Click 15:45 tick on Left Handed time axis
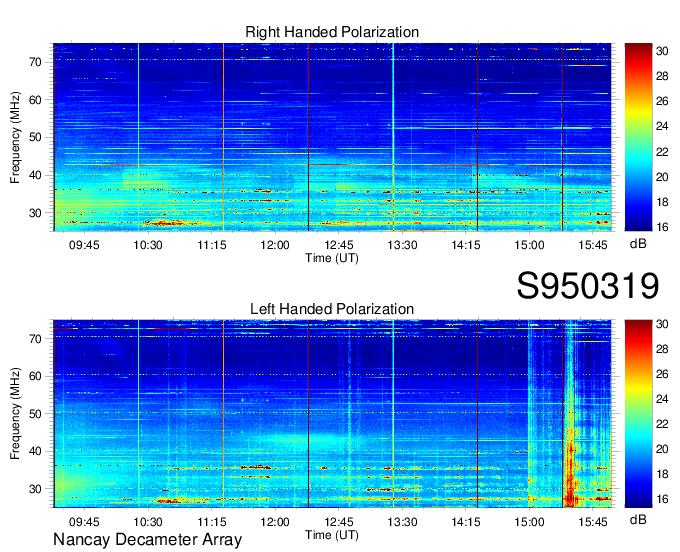The width and height of the screenshot is (680, 552). pos(593,522)
